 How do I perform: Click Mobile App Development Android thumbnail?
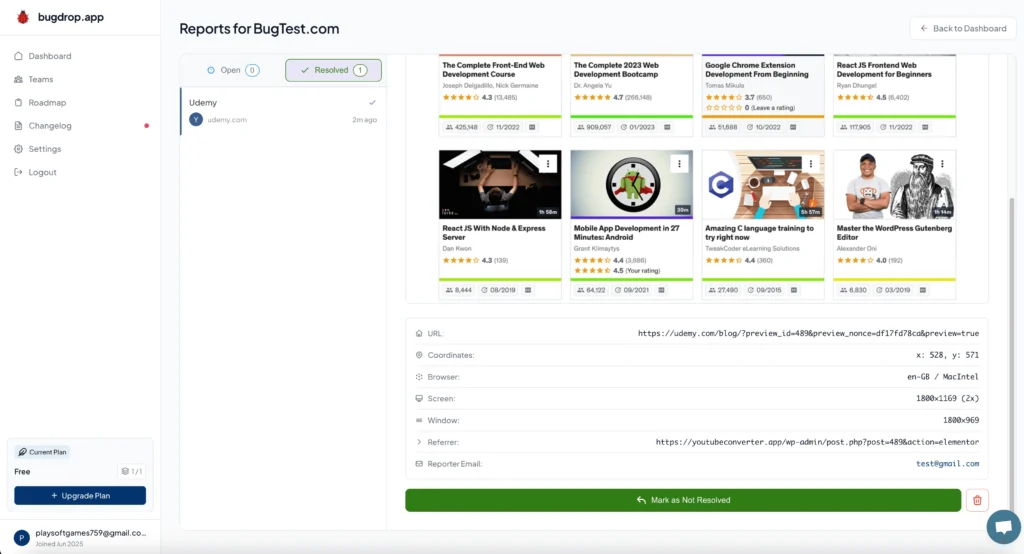pyautogui.click(x=632, y=184)
